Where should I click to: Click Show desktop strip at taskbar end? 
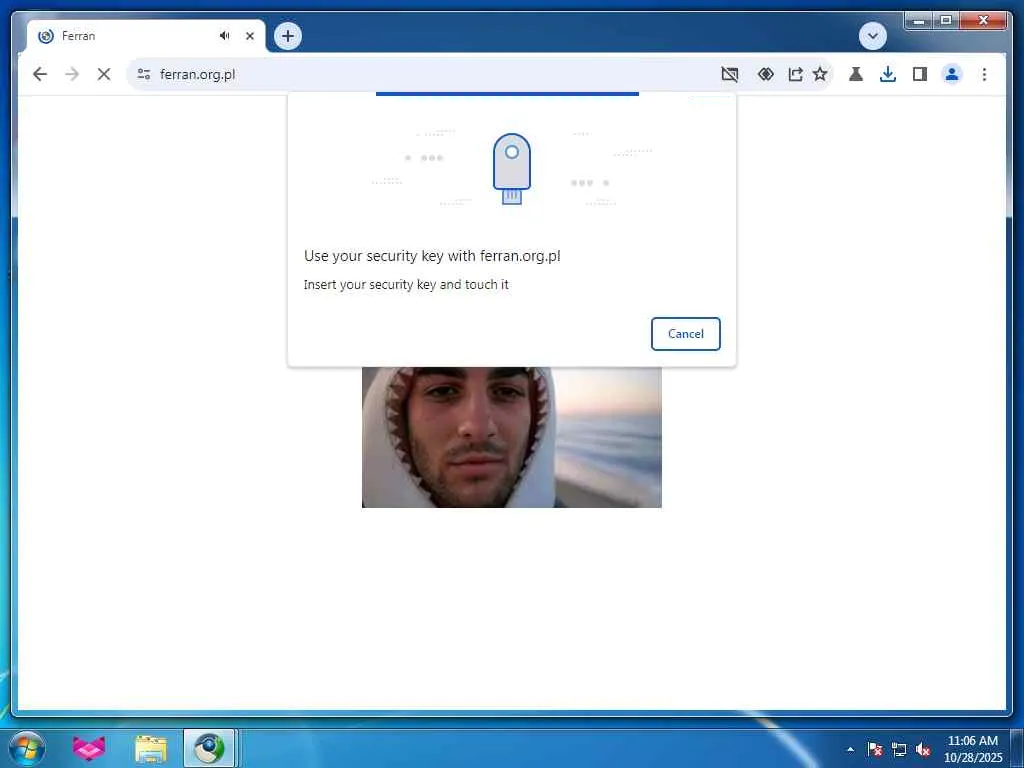coord(1017,748)
